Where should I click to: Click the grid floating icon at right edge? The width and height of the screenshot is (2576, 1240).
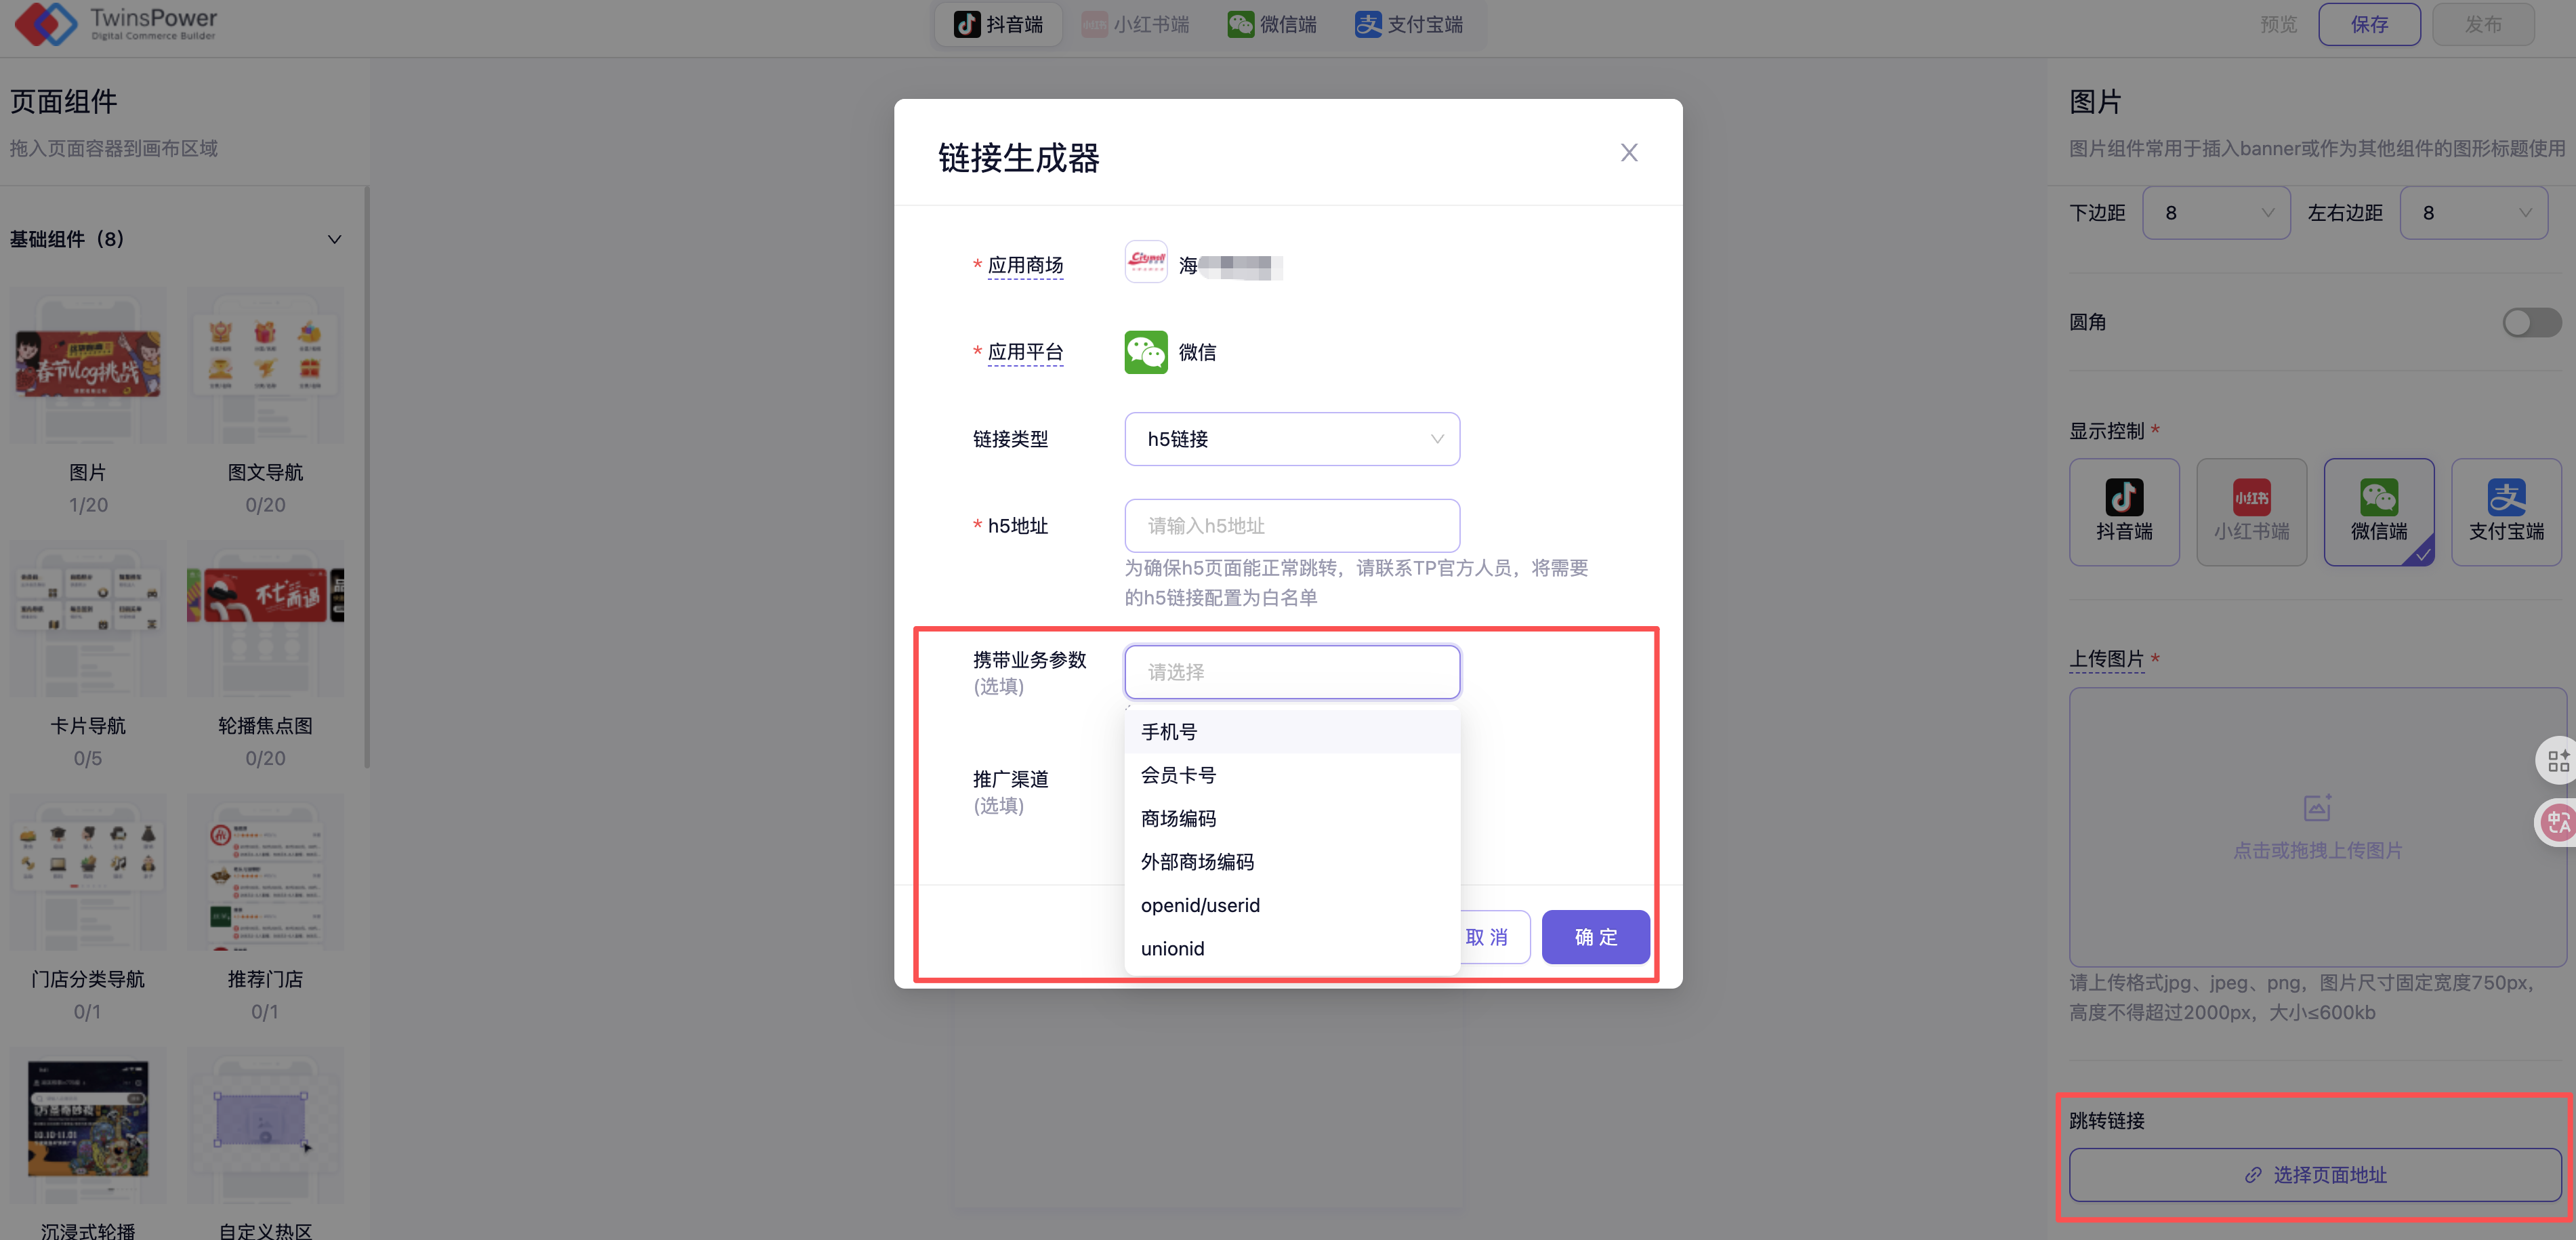pos(2558,761)
